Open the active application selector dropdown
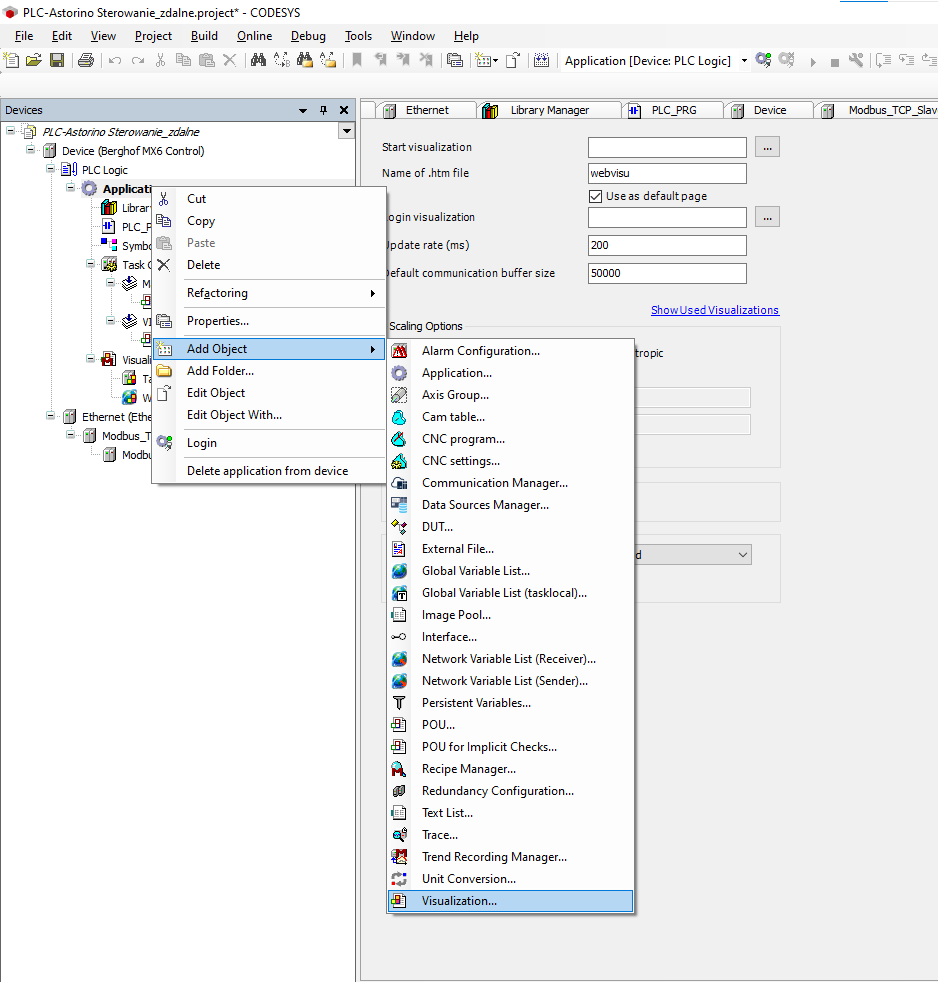 (745, 61)
